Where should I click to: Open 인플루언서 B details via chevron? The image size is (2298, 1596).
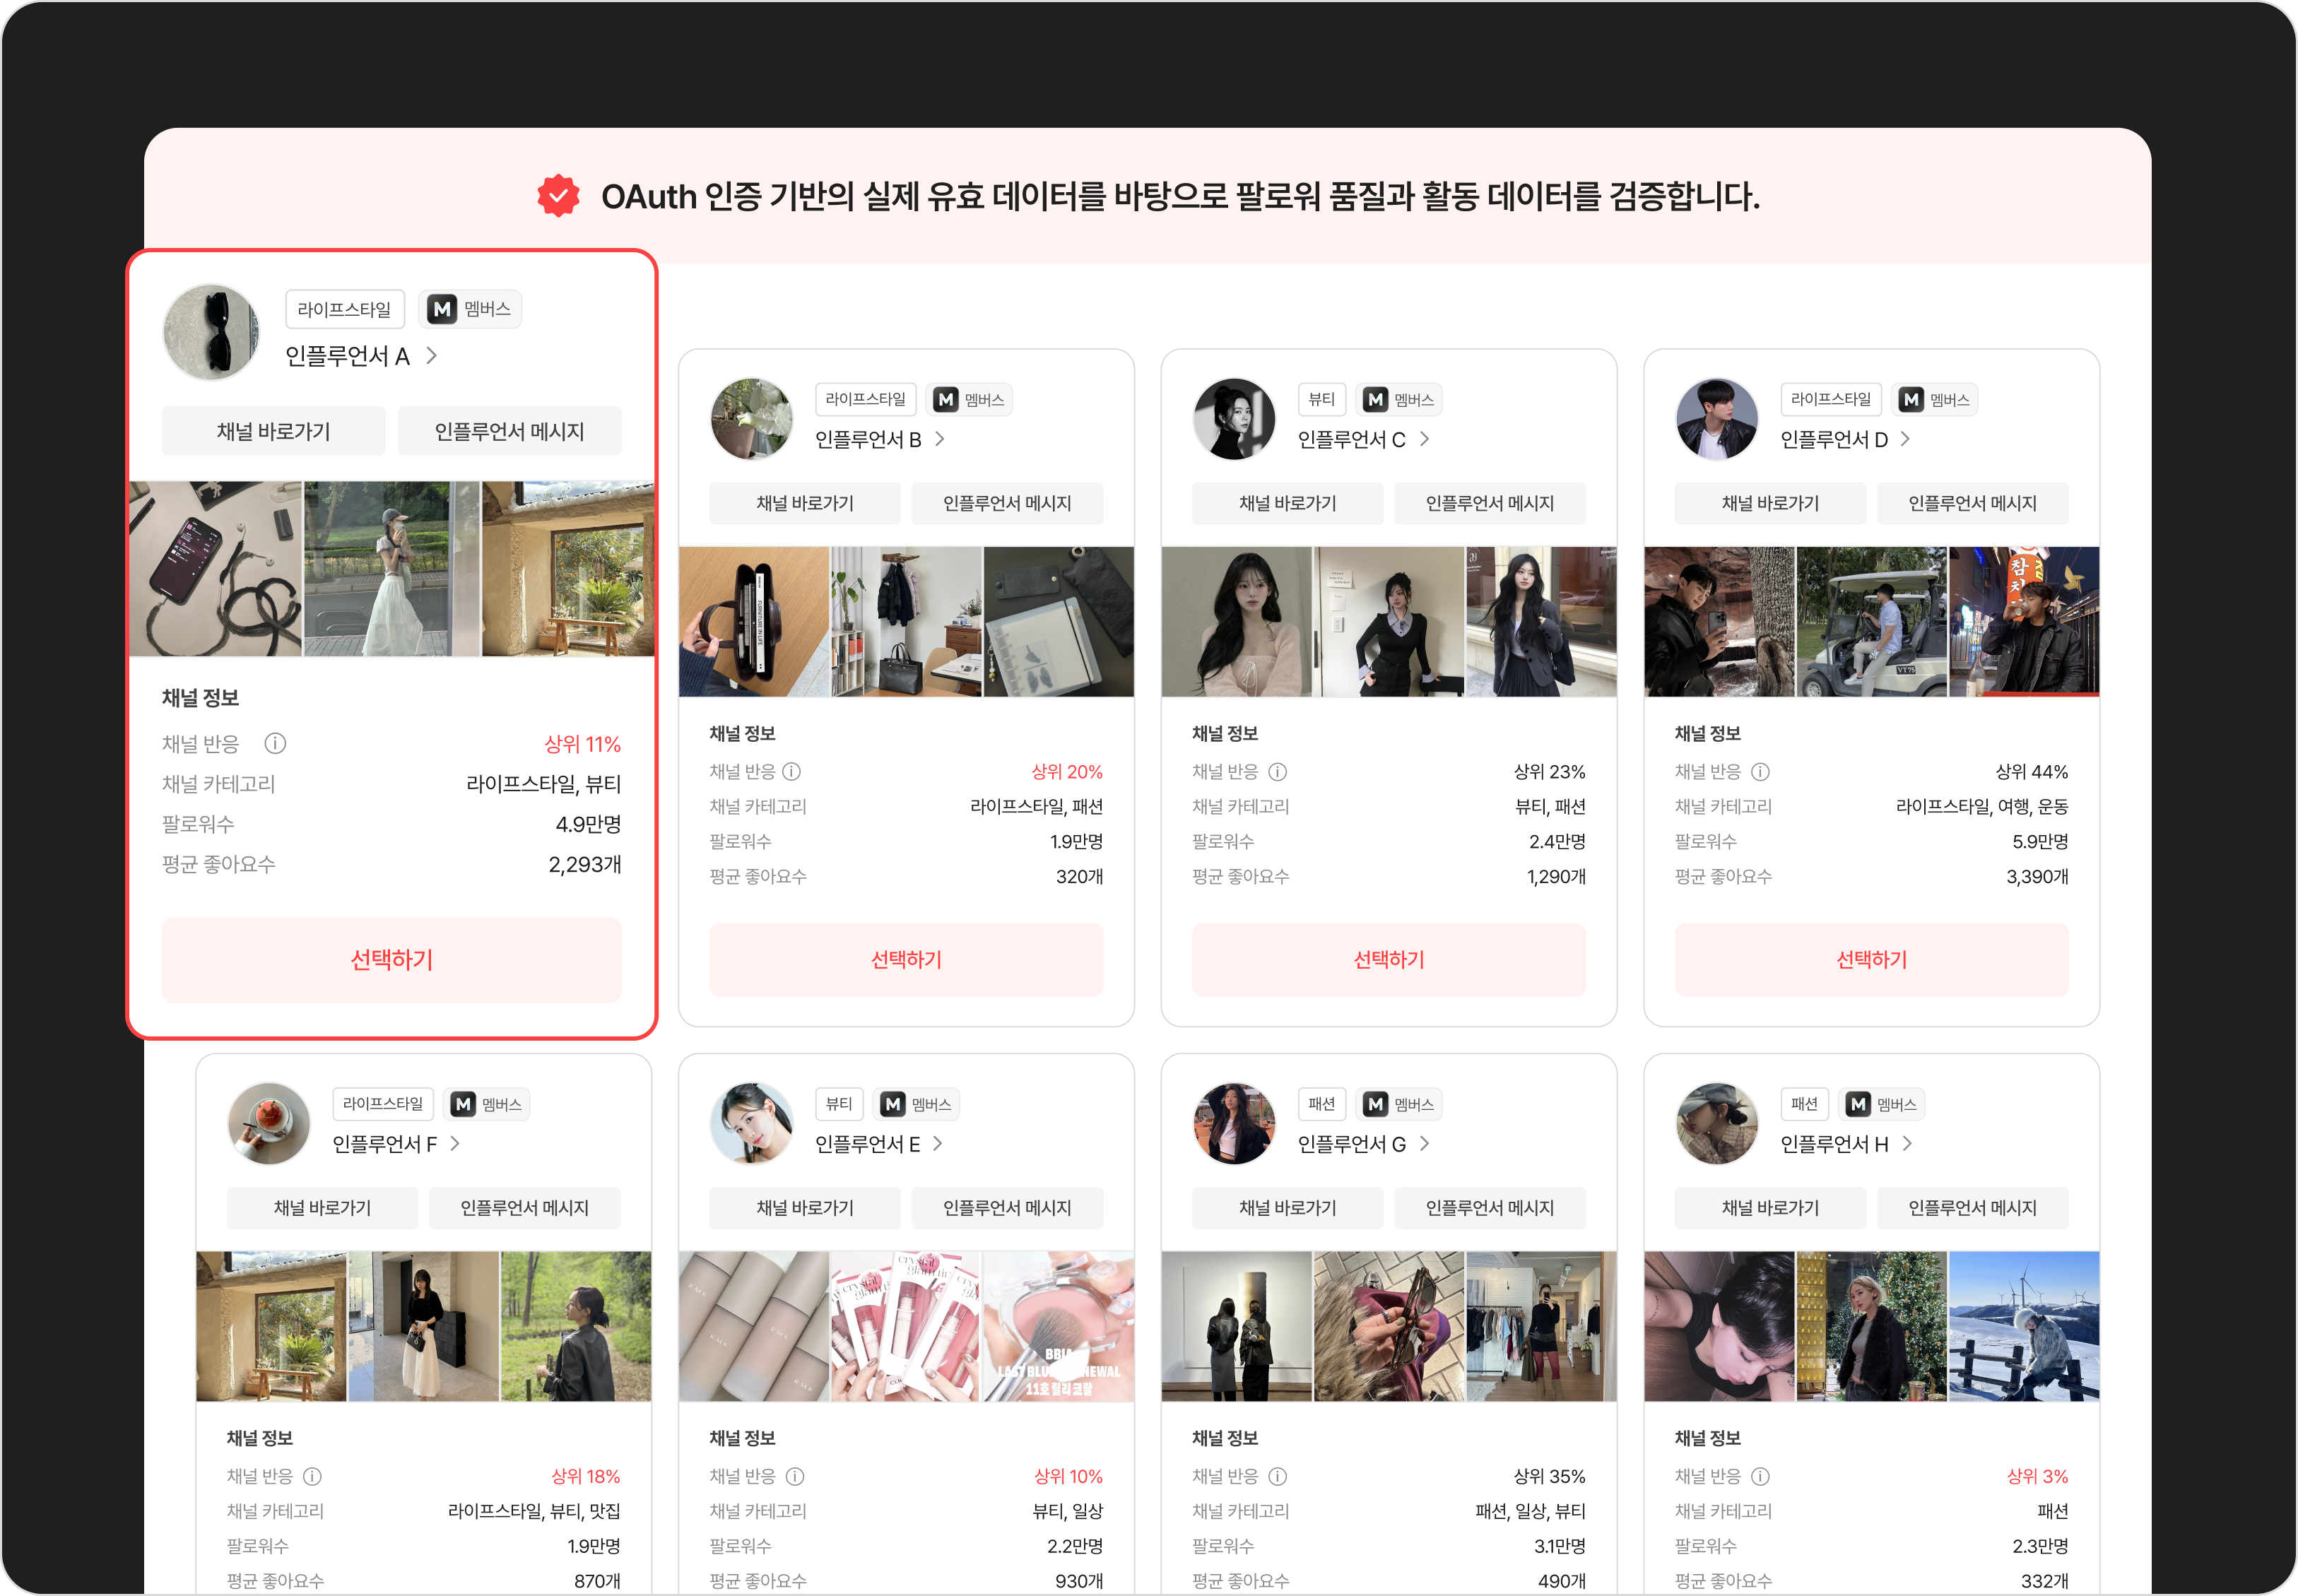click(940, 439)
